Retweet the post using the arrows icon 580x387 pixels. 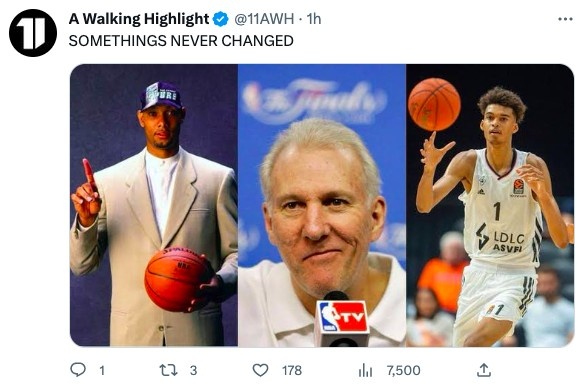168,370
